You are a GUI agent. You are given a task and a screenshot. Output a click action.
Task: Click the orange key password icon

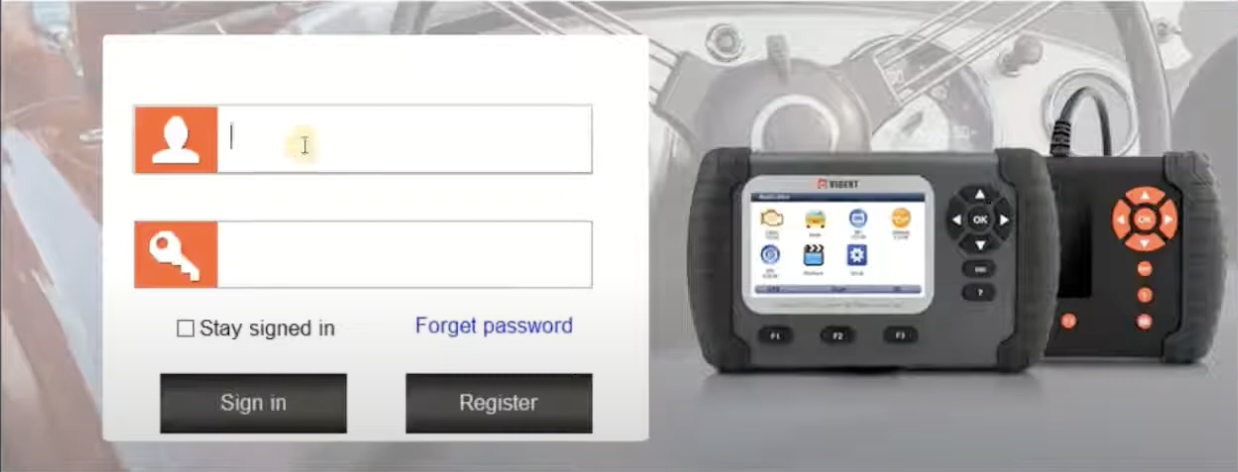click(x=176, y=254)
